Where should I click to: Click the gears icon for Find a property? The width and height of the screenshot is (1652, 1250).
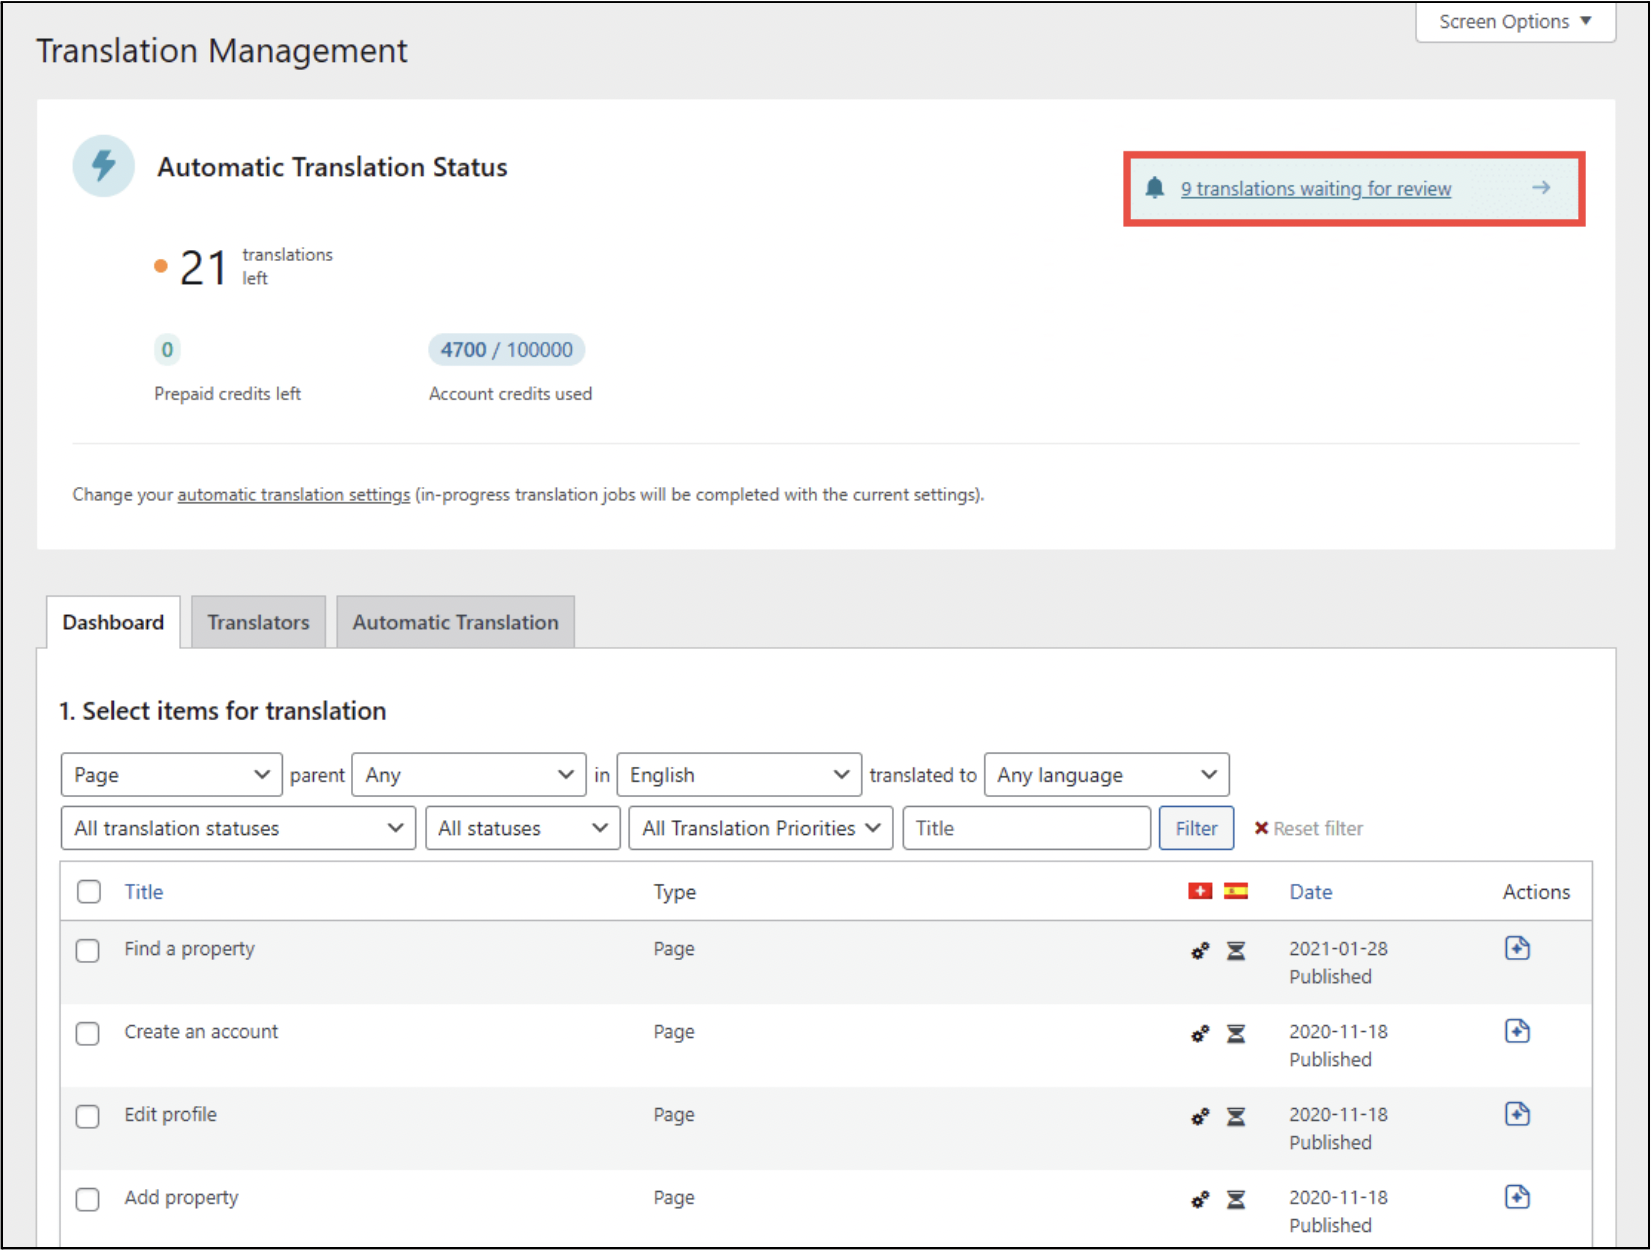[x=1199, y=951]
